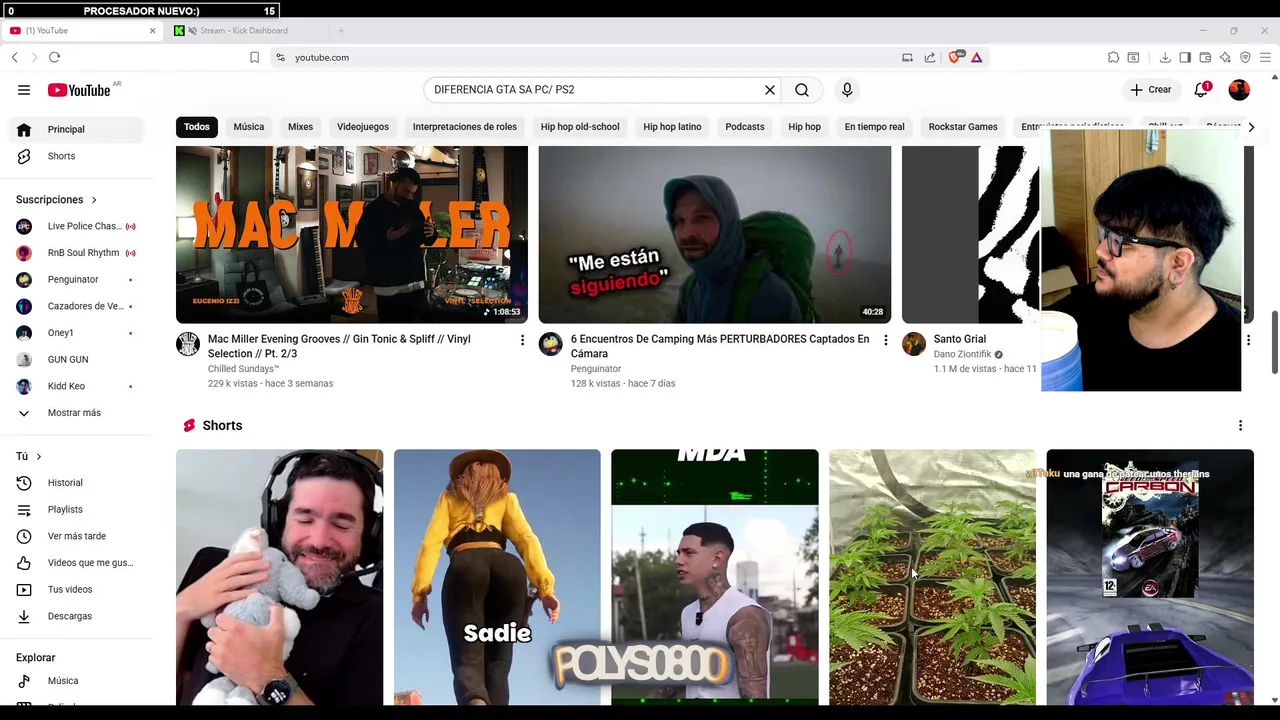Click the Crear button
Viewport: 1280px width, 720px height.
click(1151, 90)
